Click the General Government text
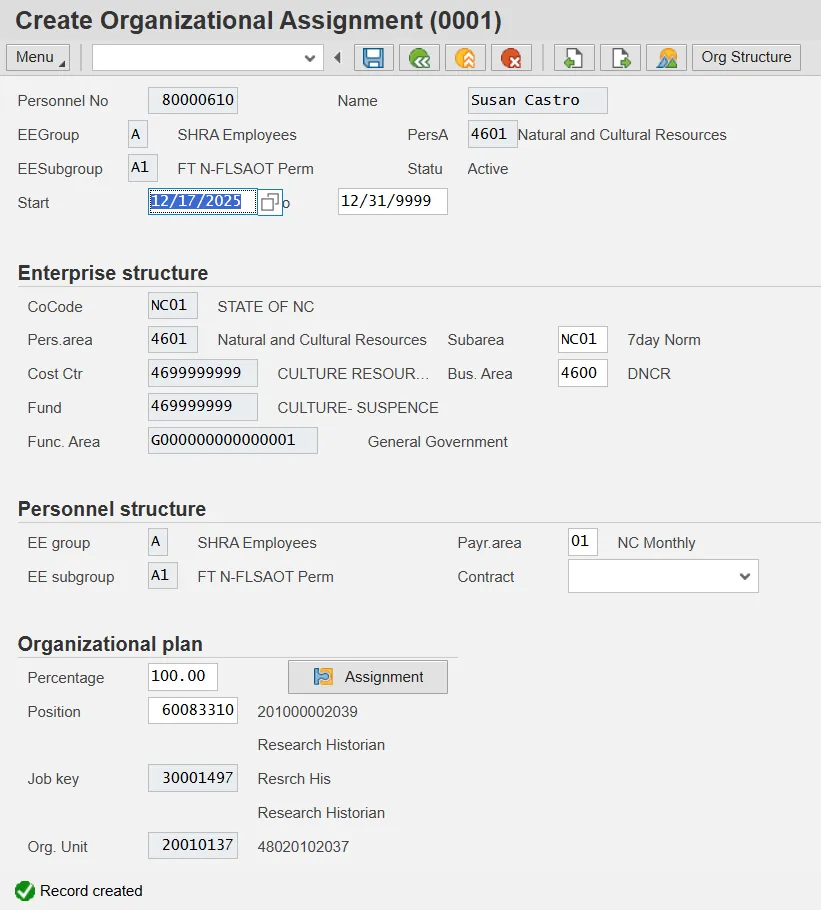This screenshot has height=910, width=821. click(437, 442)
